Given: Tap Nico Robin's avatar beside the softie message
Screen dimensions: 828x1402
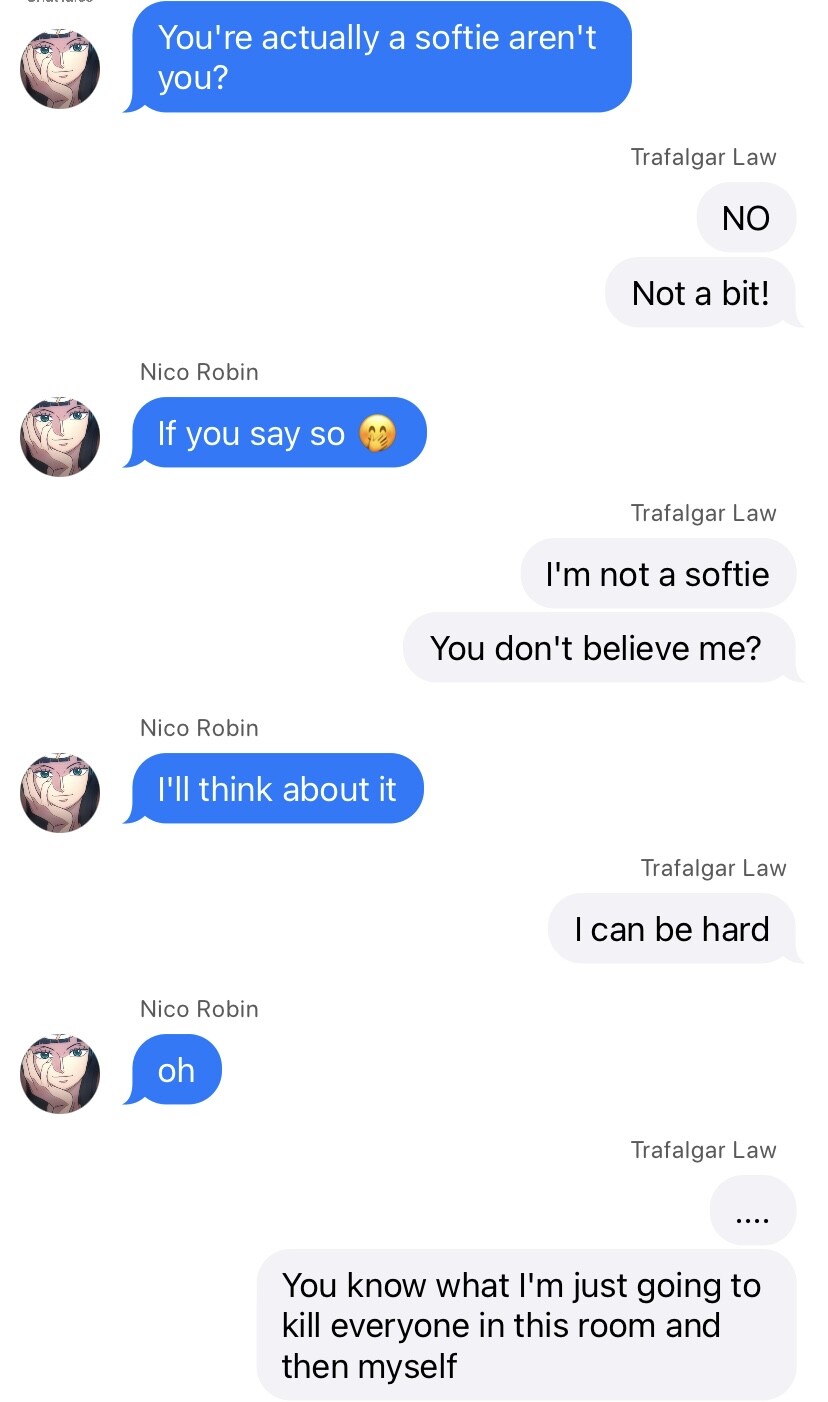Looking at the screenshot, I should pyautogui.click(x=60, y=69).
